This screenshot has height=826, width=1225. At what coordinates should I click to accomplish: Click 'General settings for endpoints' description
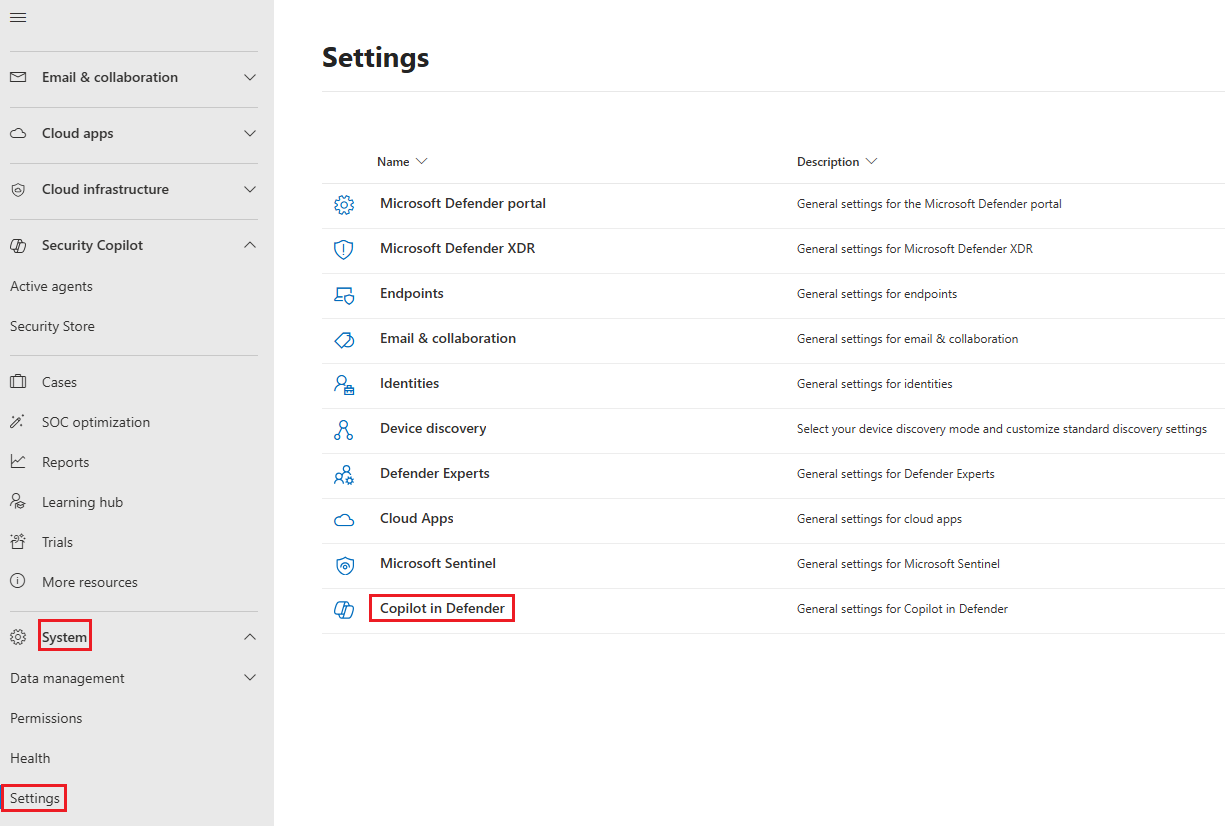click(877, 293)
